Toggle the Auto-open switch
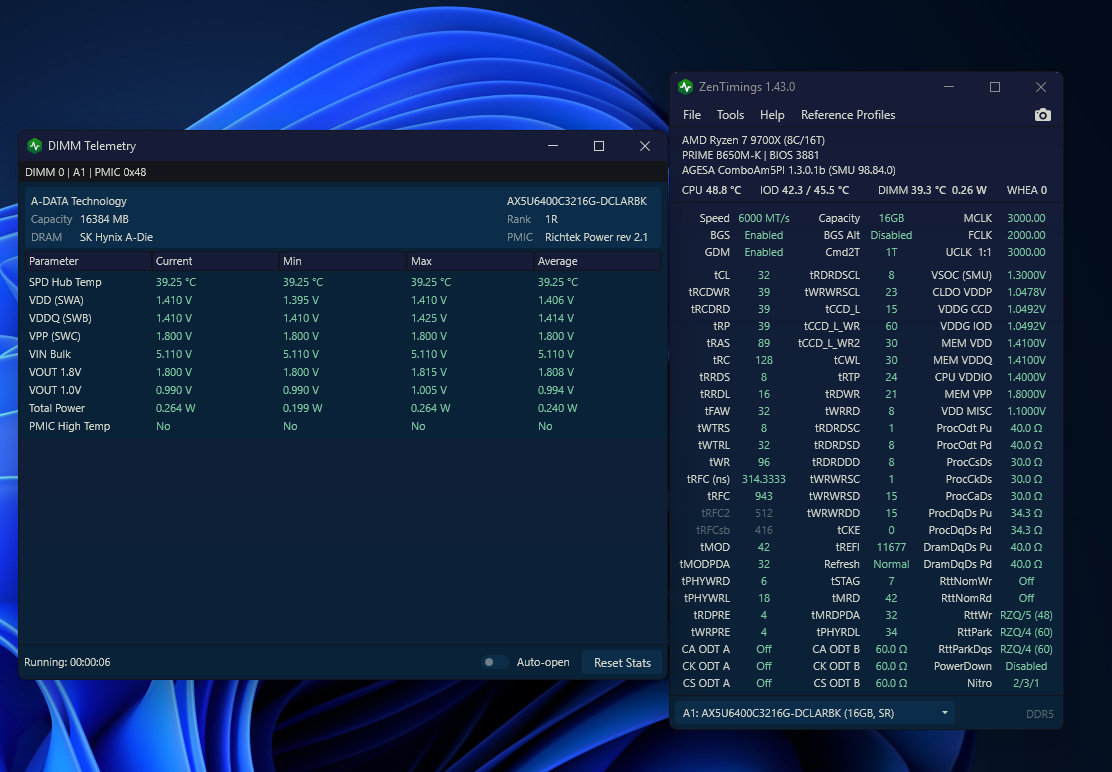This screenshot has height=772, width=1112. pyautogui.click(x=494, y=662)
